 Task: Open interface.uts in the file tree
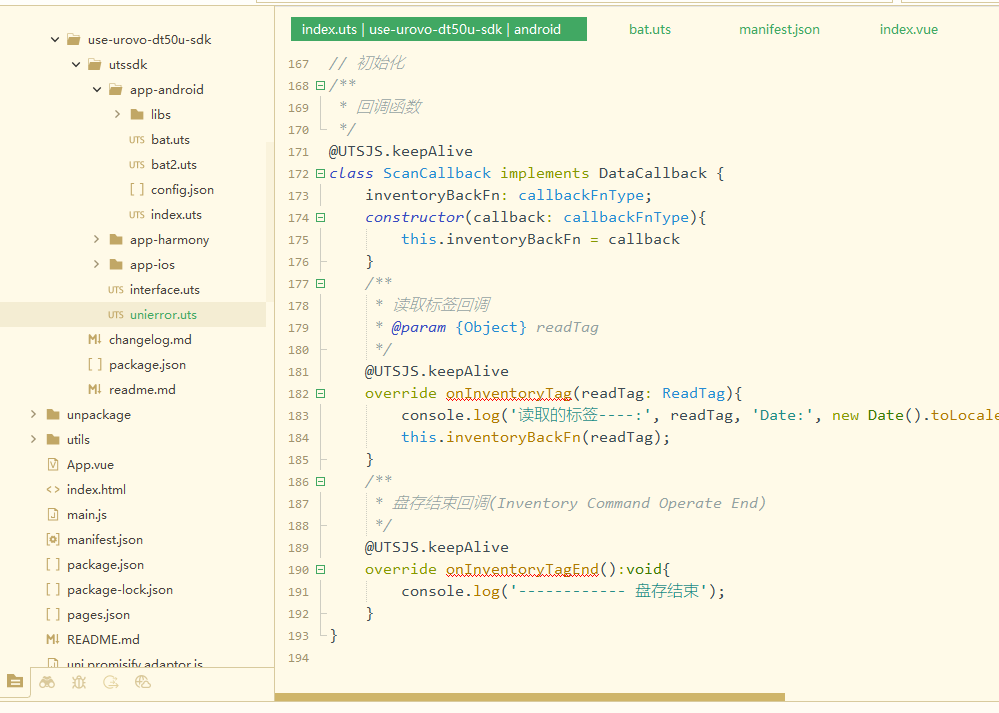[x=164, y=290]
